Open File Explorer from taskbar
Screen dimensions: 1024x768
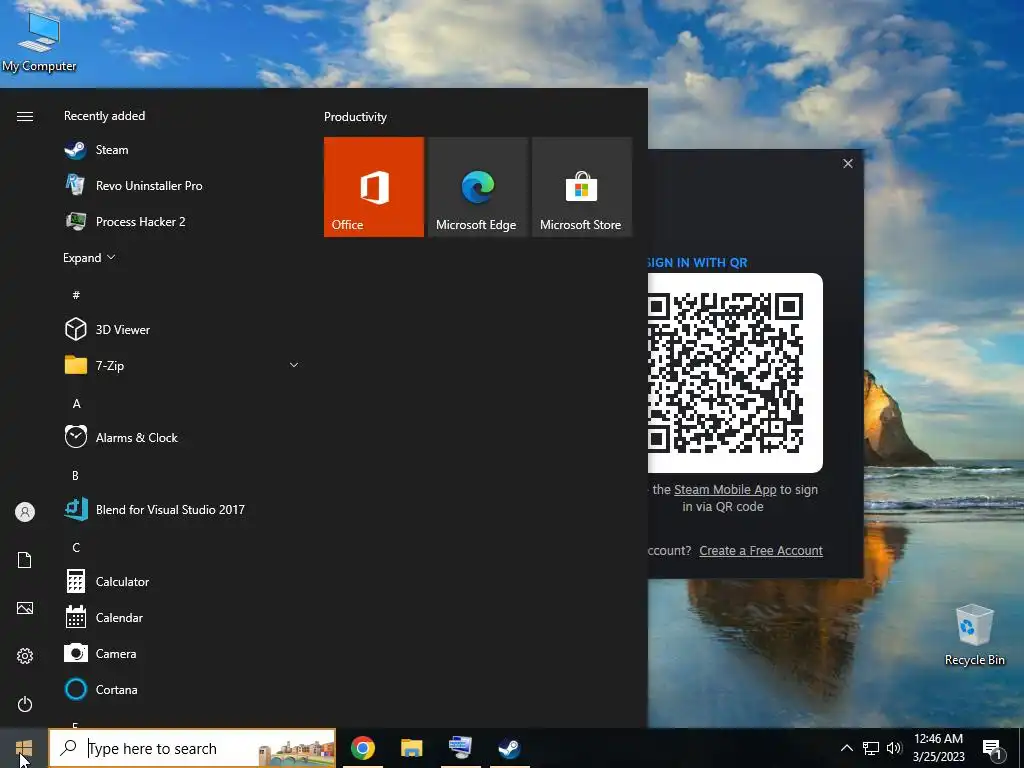[411, 748]
